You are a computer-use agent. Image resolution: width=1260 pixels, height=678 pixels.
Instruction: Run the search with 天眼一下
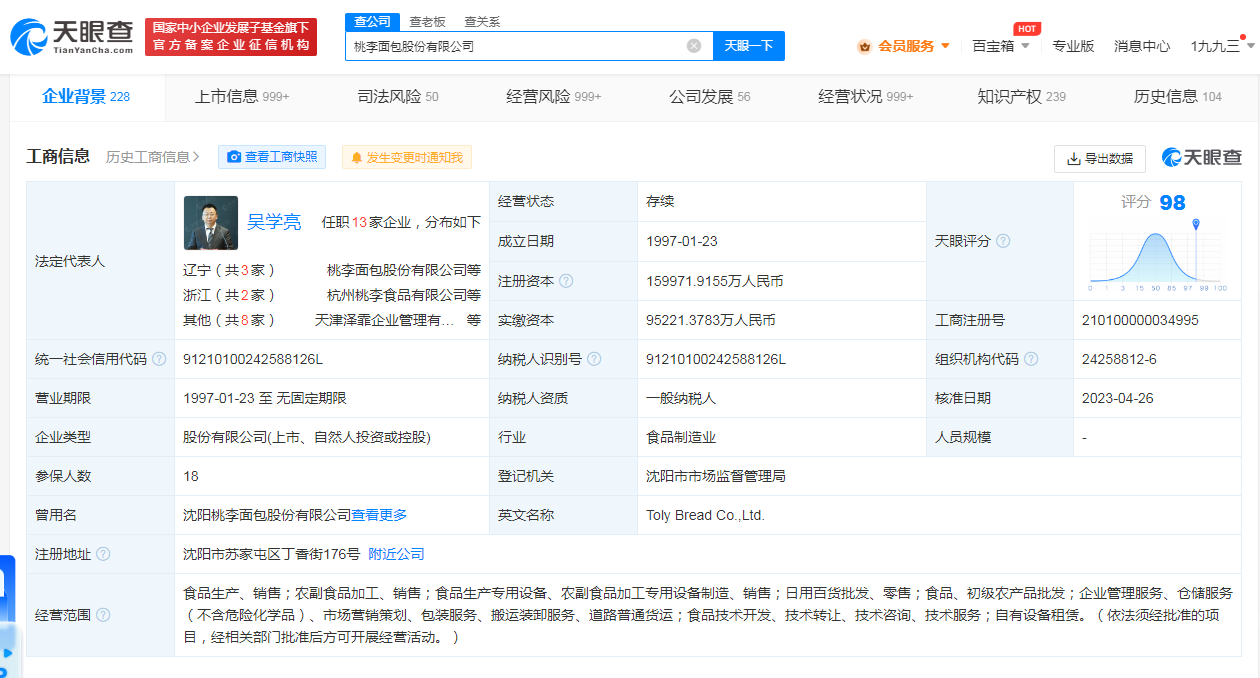pos(748,46)
